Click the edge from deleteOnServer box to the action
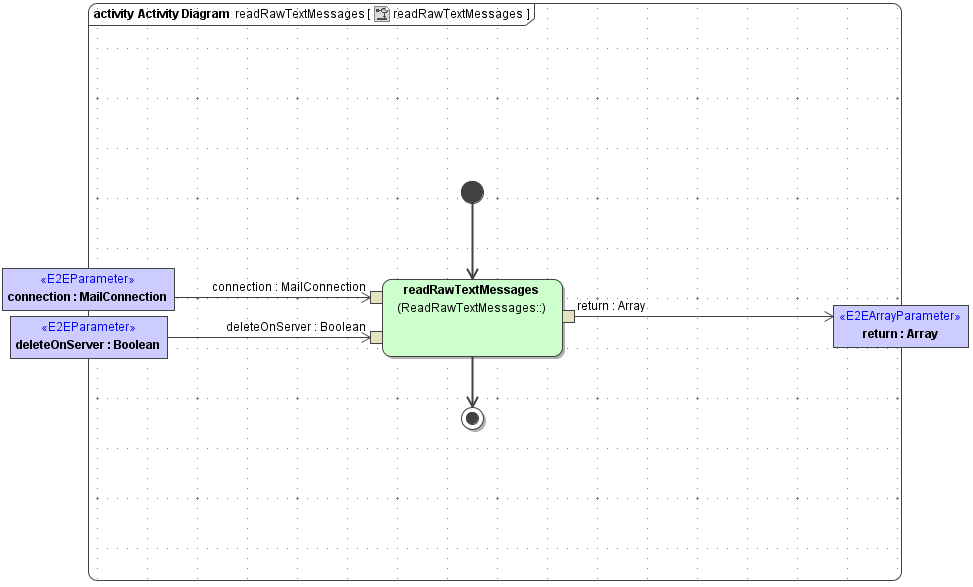This screenshot has width=973, height=587. [270, 337]
